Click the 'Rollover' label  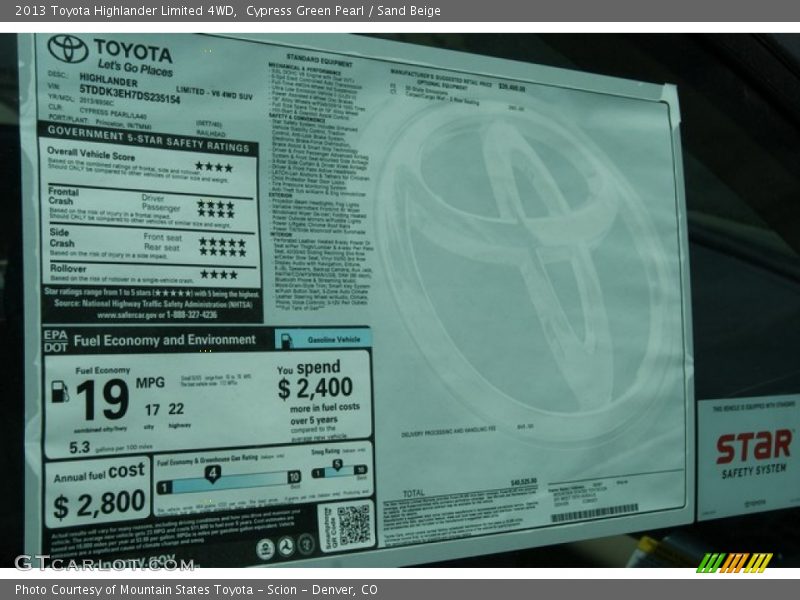68,268
